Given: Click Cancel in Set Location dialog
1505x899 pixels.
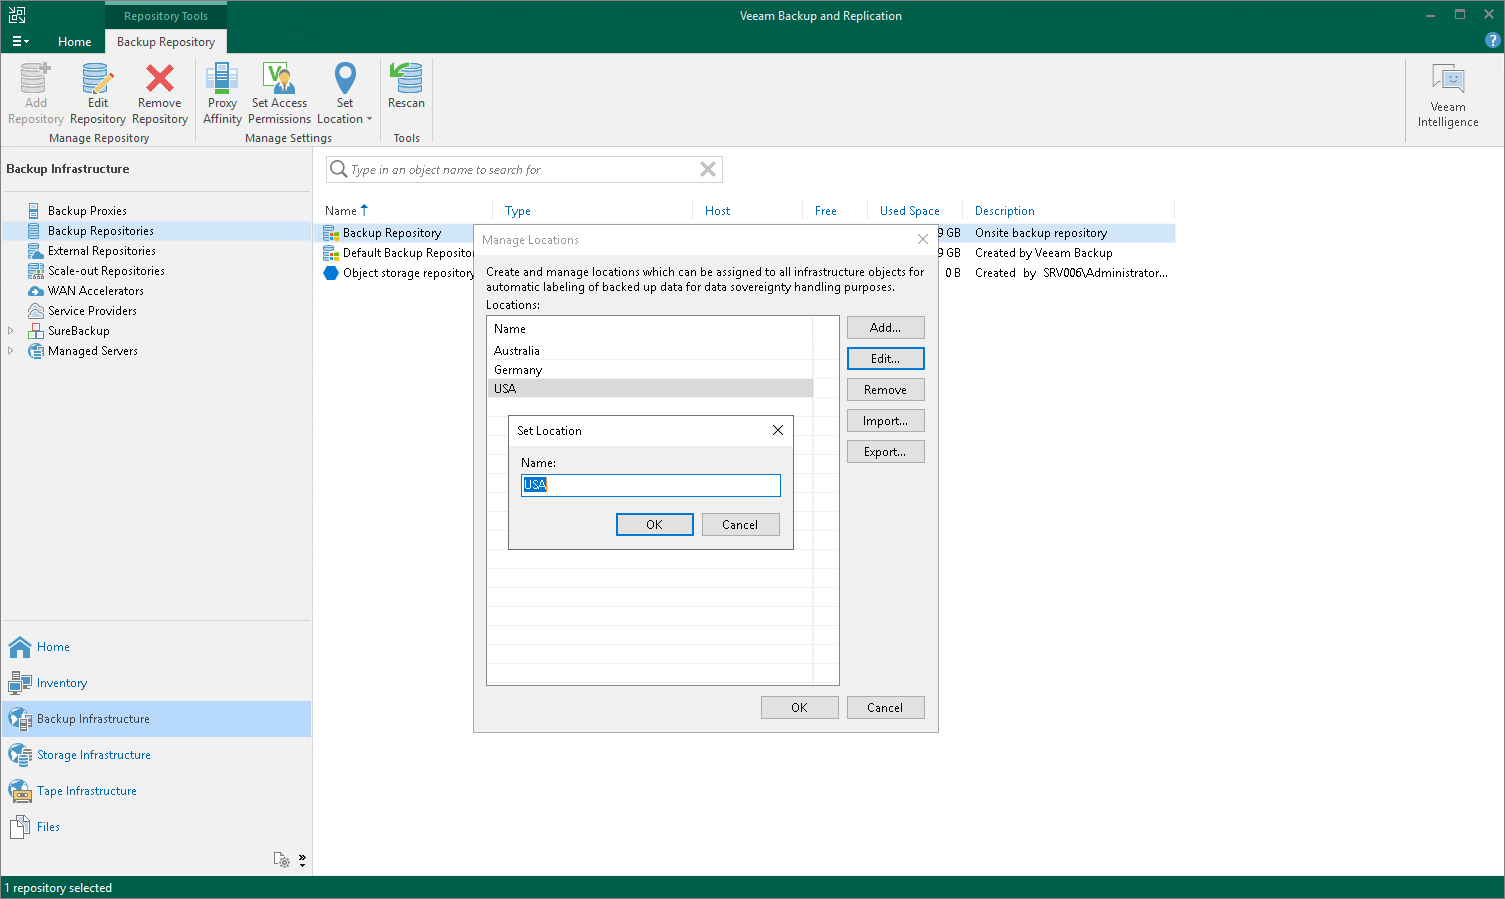Looking at the screenshot, I should tap(740, 525).
